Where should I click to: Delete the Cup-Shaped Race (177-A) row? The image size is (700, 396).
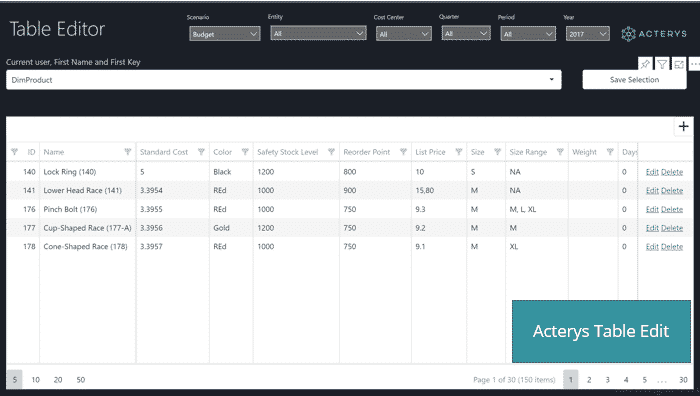pos(672,228)
